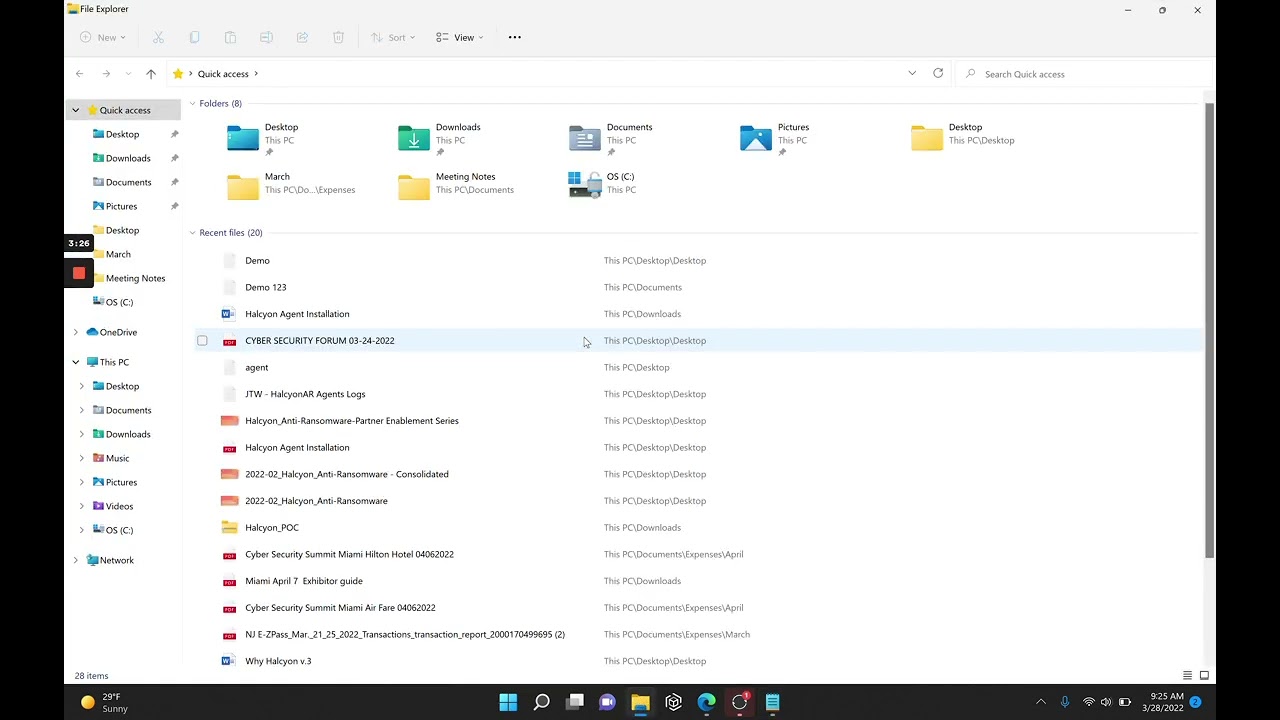Expand the Network tree node
This screenshot has height=720, width=1280.
(x=75, y=560)
